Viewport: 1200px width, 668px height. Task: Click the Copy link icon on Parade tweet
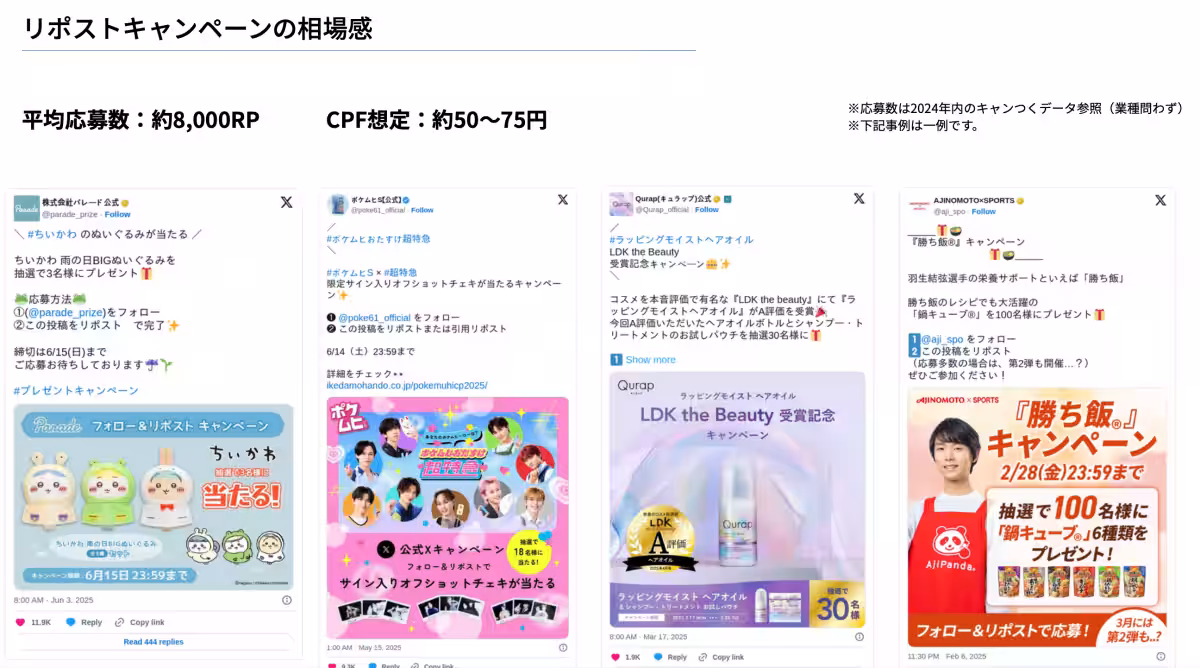120,622
